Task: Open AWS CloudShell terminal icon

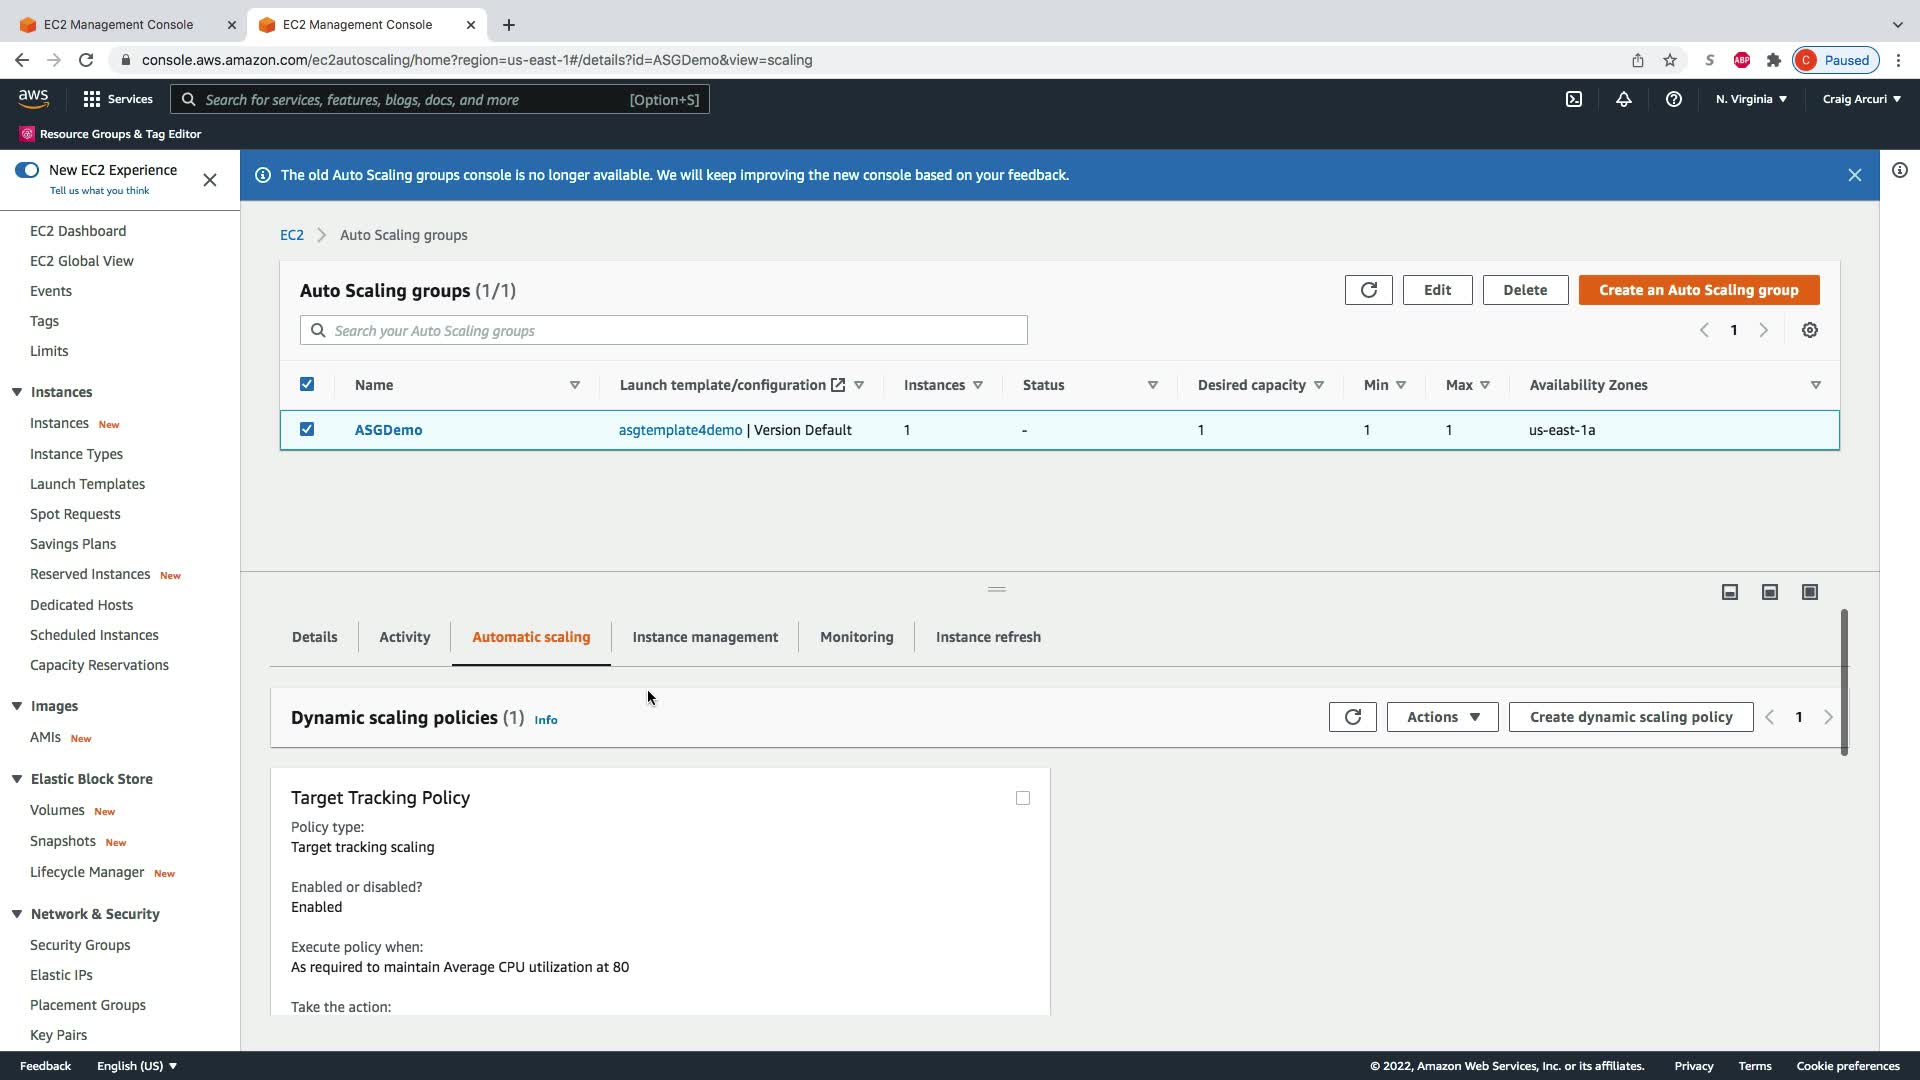Action: pos(1574,99)
